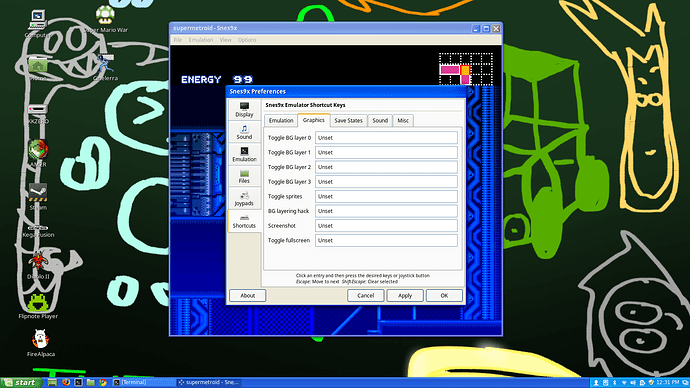Image resolution: width=690 pixels, height=388 pixels.
Task: Open the Display preferences section
Action: 244,110
